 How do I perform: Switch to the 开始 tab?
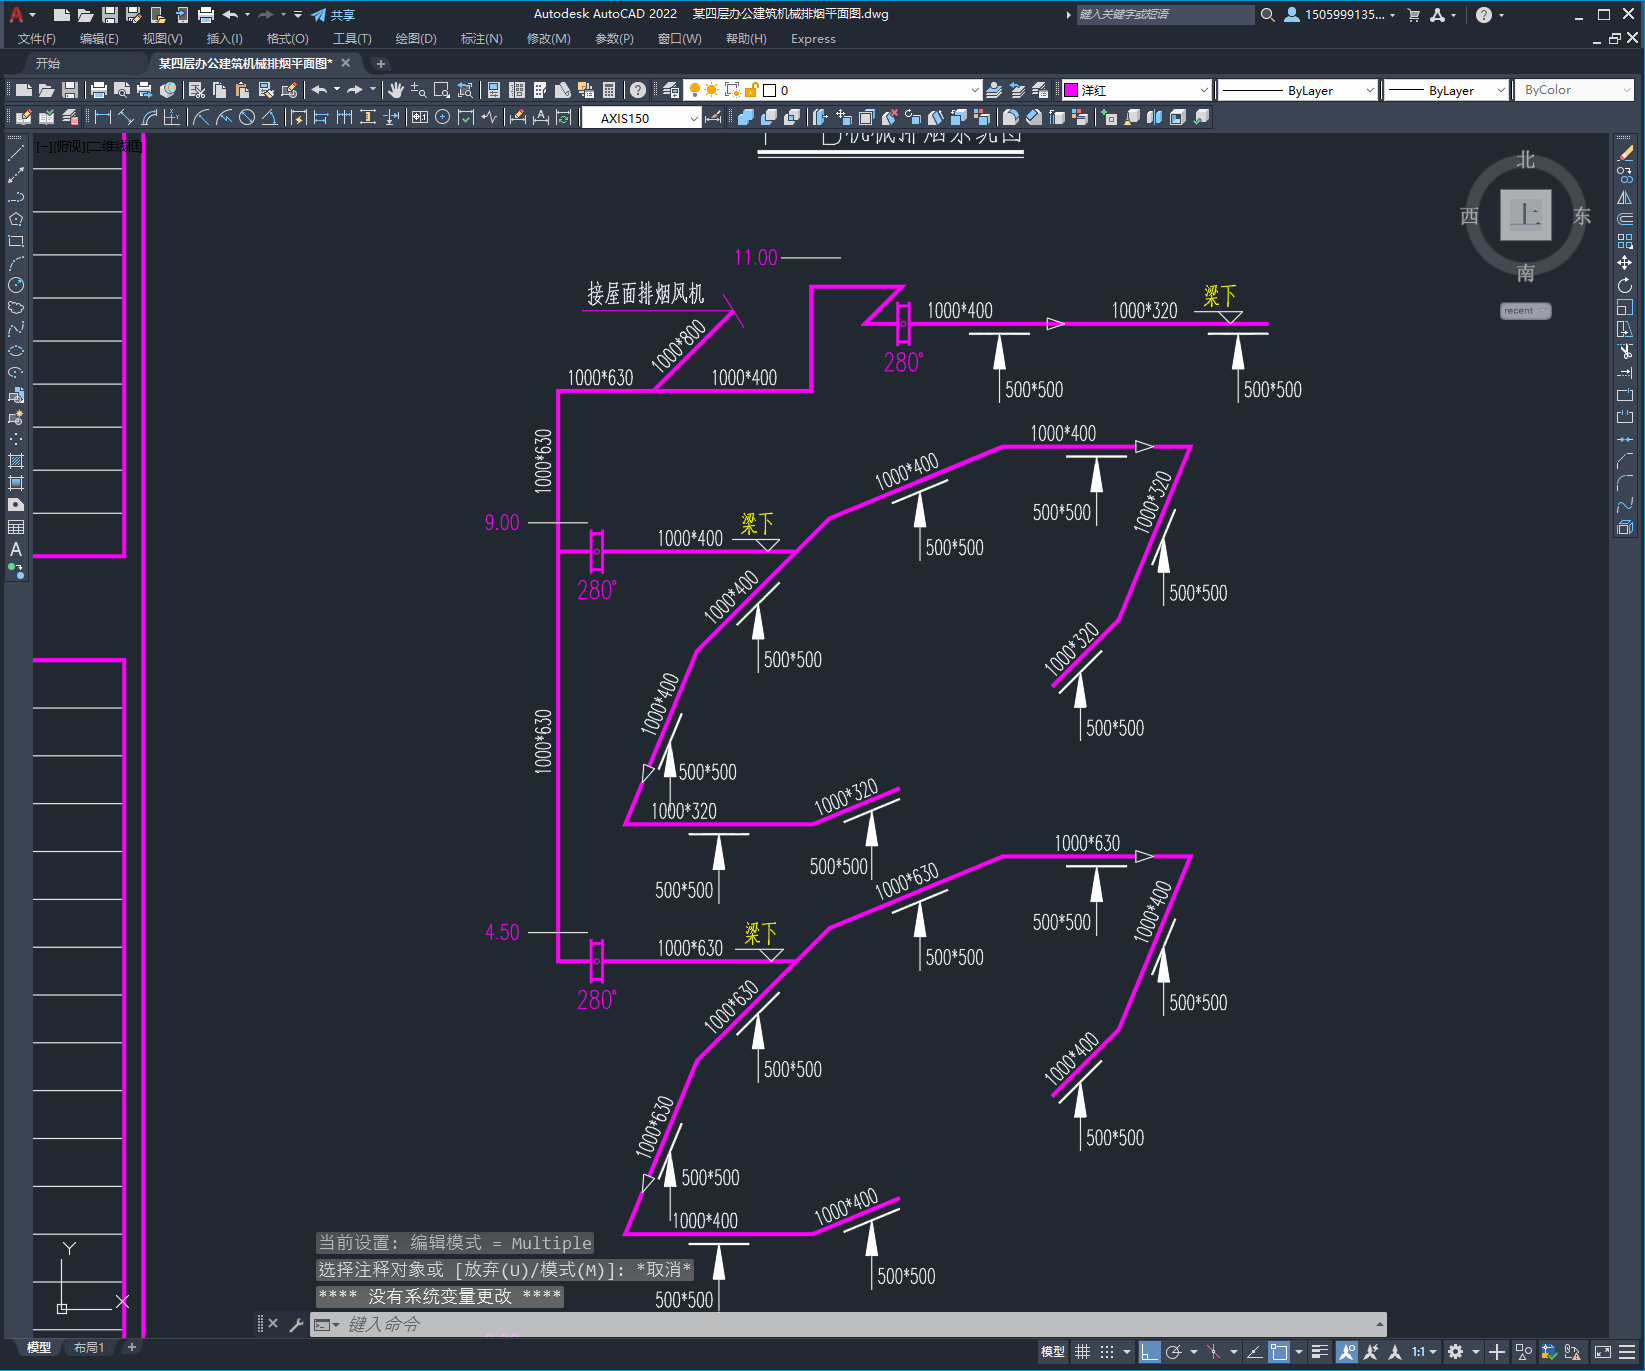click(x=48, y=63)
